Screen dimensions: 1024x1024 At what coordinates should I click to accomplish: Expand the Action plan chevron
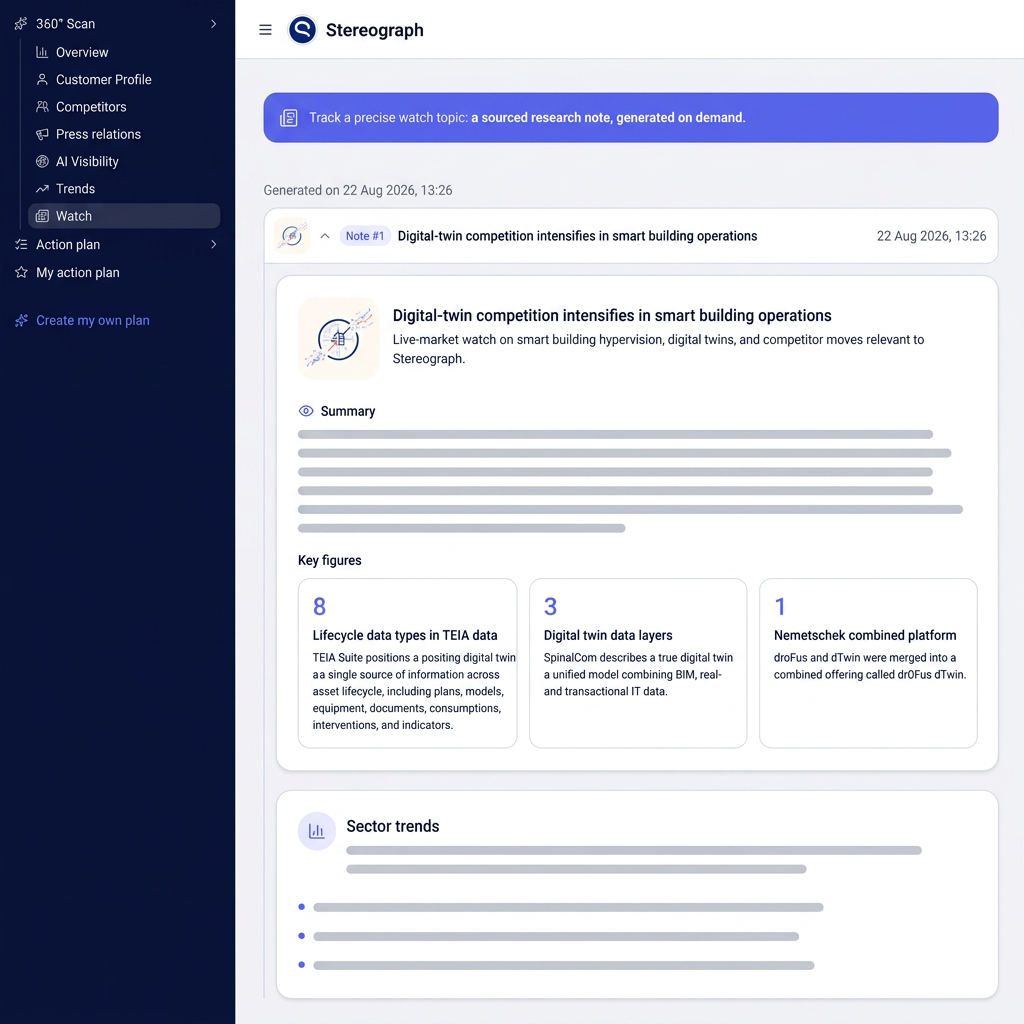[x=214, y=244]
